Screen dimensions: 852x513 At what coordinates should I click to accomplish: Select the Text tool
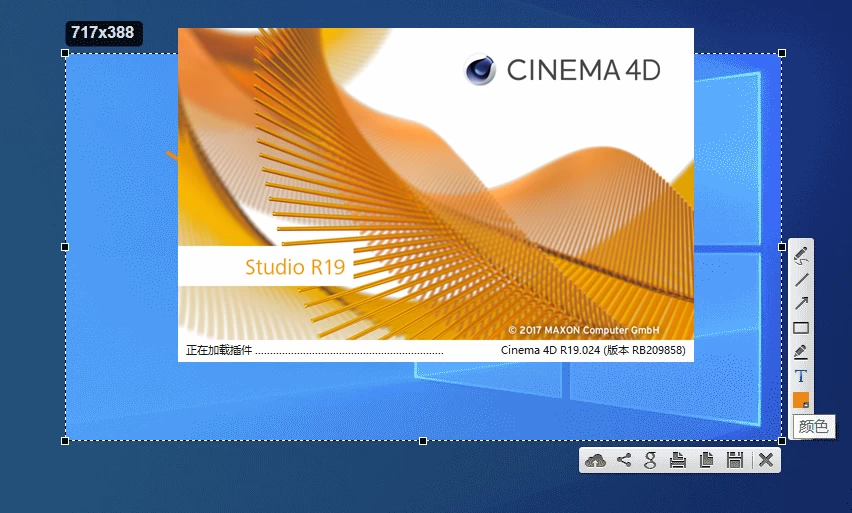pos(801,376)
